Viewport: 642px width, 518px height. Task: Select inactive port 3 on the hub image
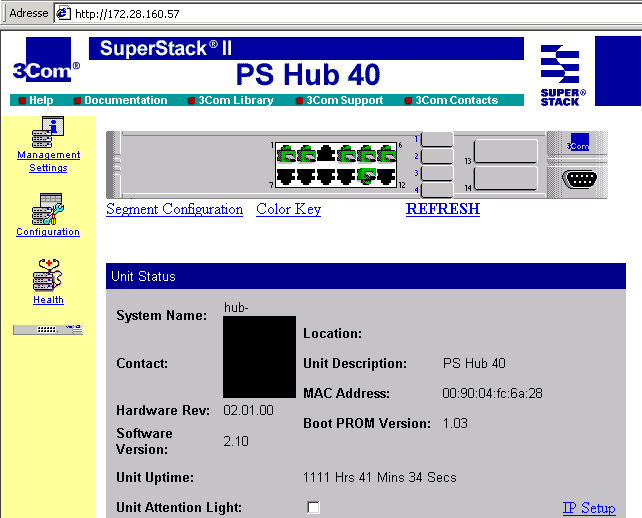(326, 154)
